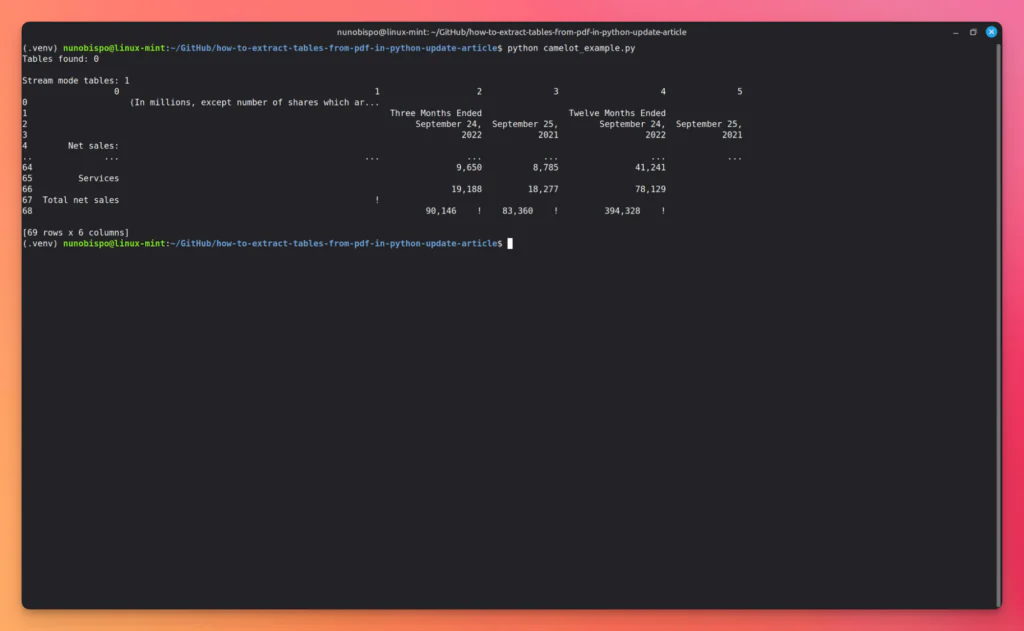This screenshot has width=1024, height=631.
Task: Click the command 'python camelot_example.py'
Action: click(x=571, y=48)
